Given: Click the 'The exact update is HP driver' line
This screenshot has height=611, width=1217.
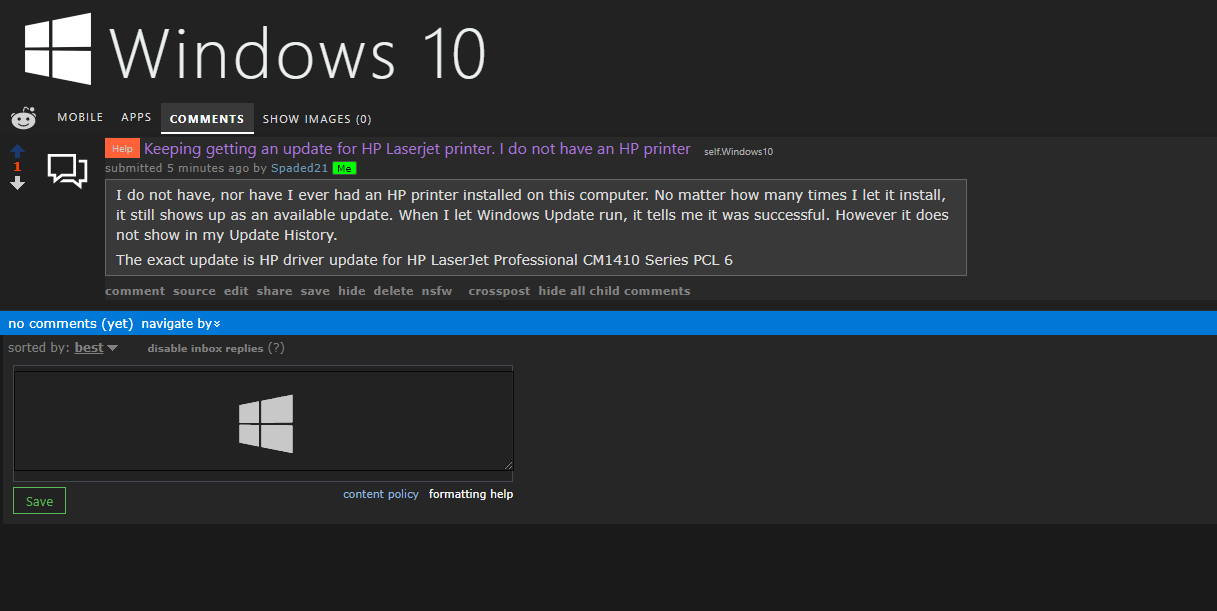Looking at the screenshot, I should click(424, 260).
